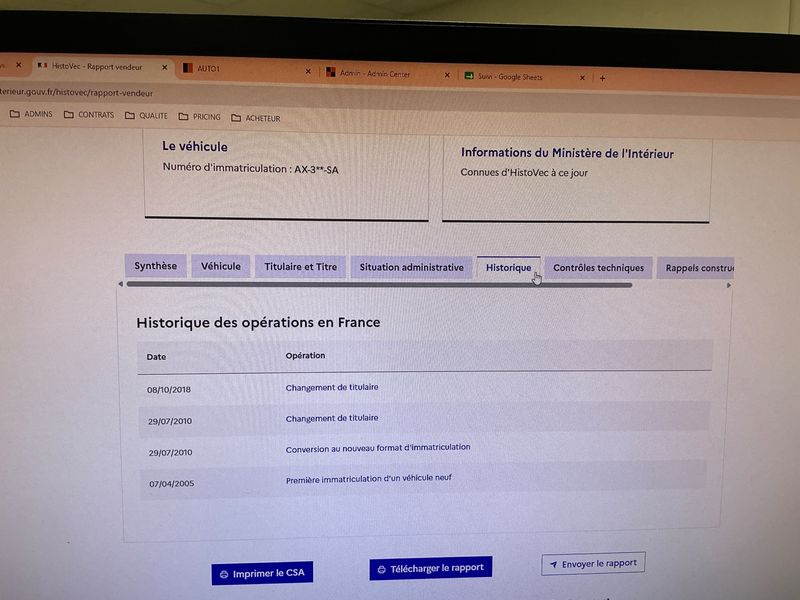
Task: Select the Véhicule tab
Action: click(220, 266)
